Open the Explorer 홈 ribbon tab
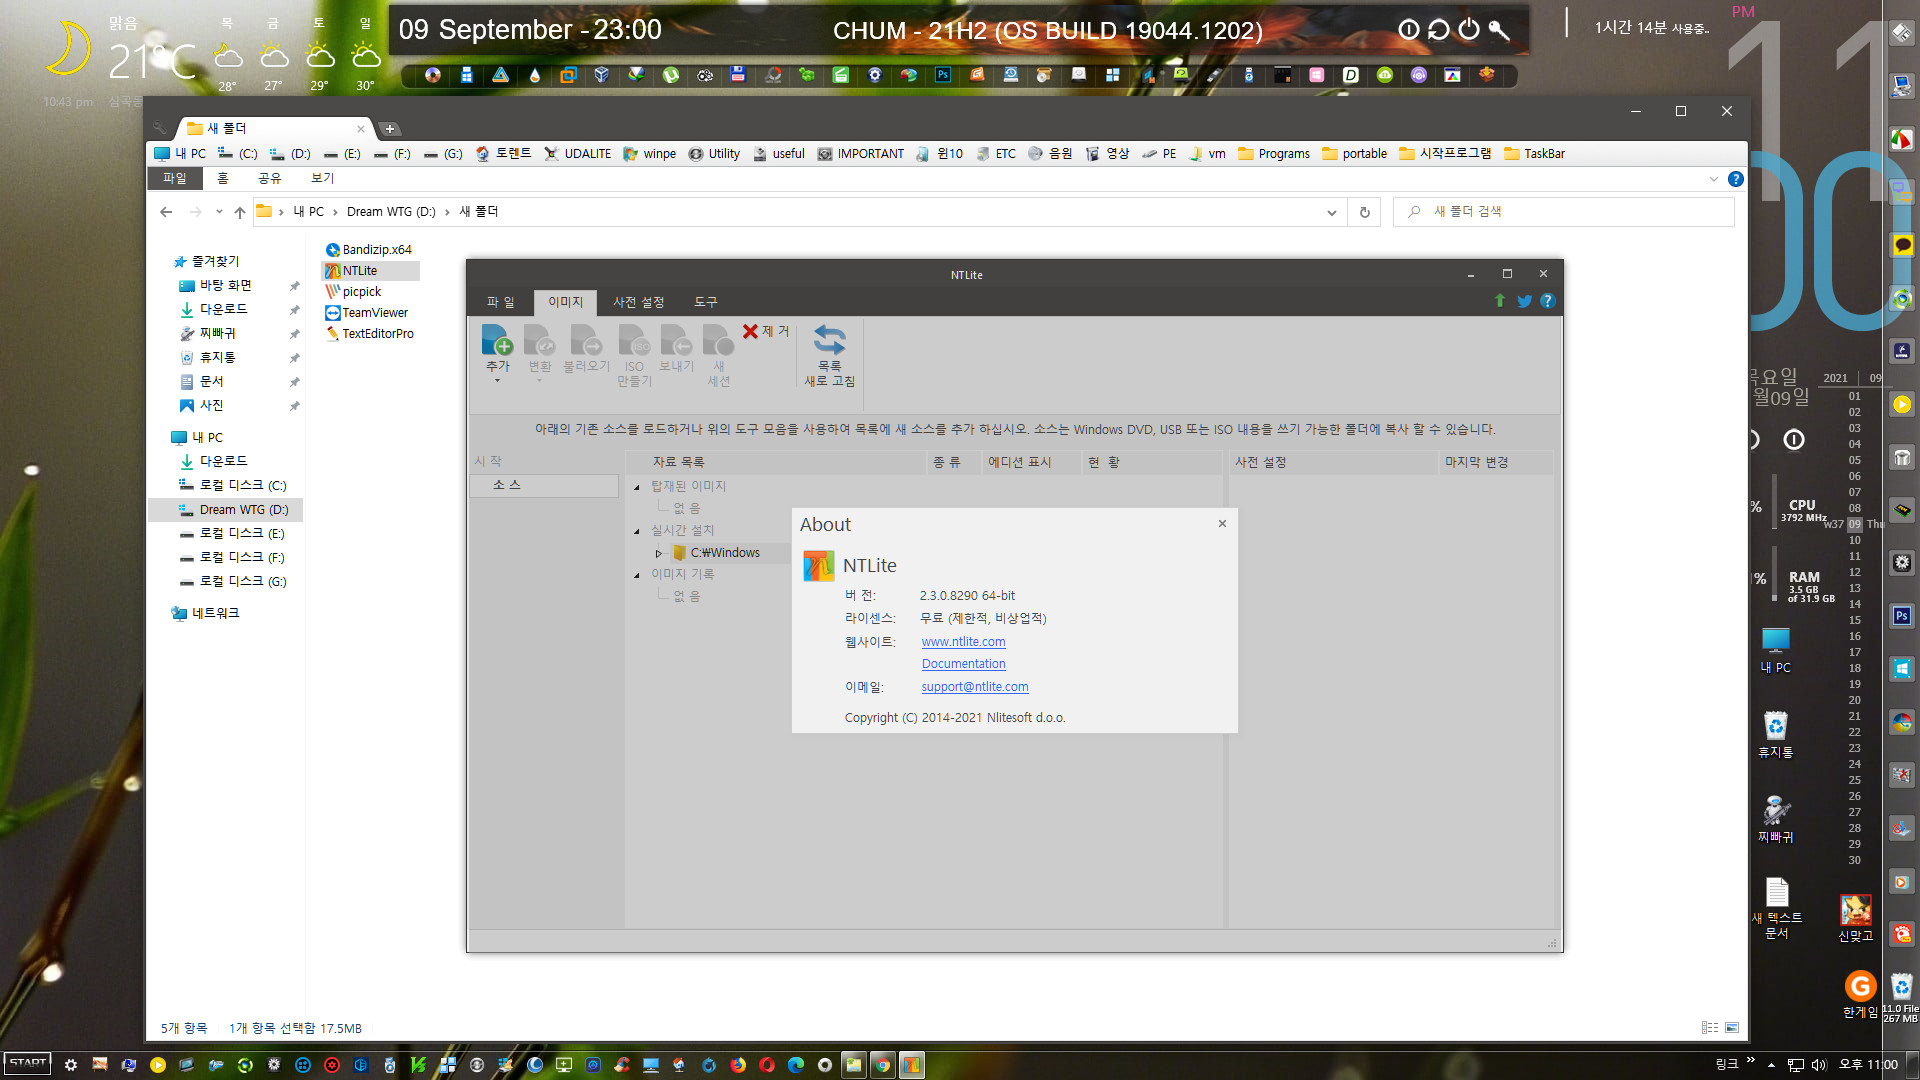 point(223,178)
